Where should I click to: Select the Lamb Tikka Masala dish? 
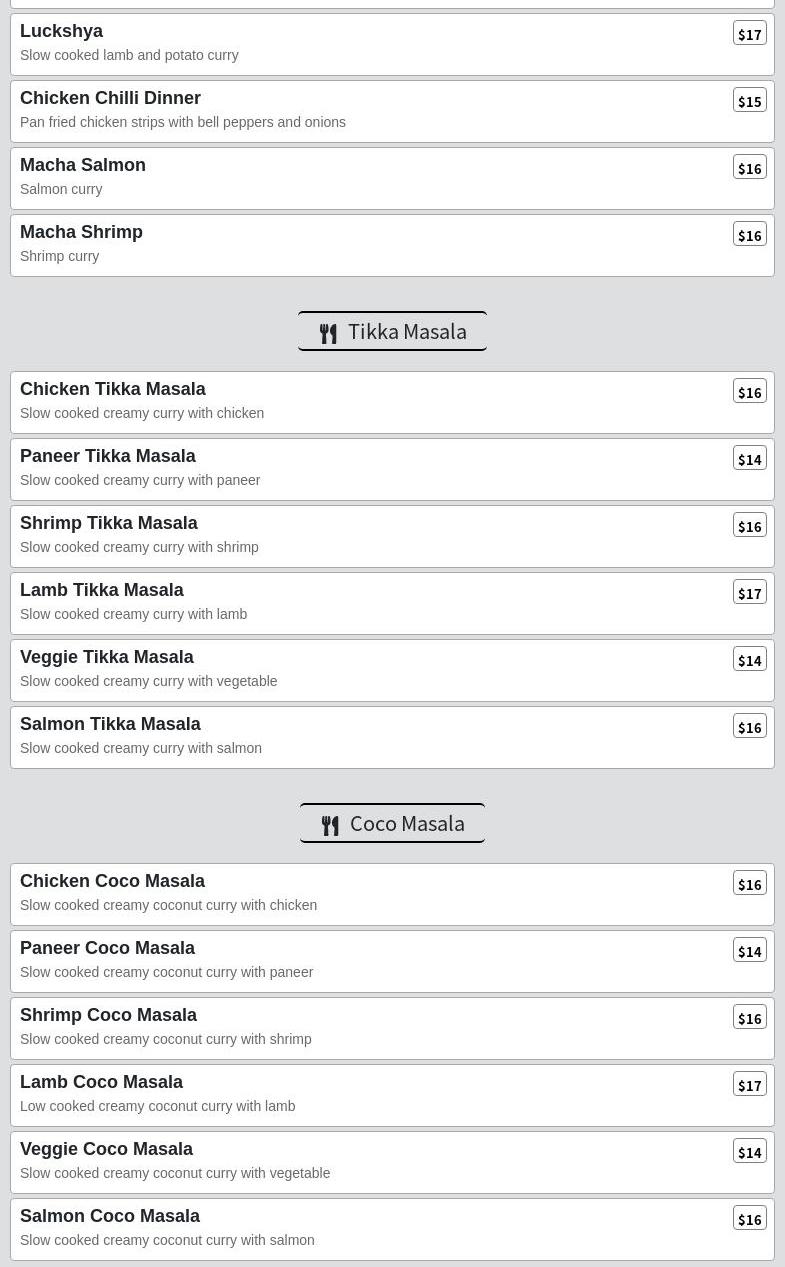[102, 590]
